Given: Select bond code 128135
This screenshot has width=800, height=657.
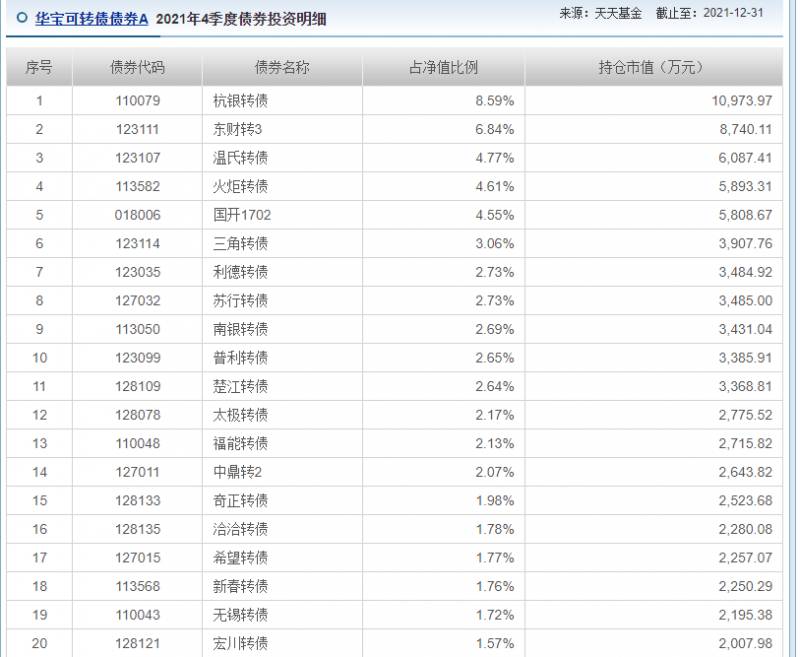Looking at the screenshot, I should coord(138,529).
